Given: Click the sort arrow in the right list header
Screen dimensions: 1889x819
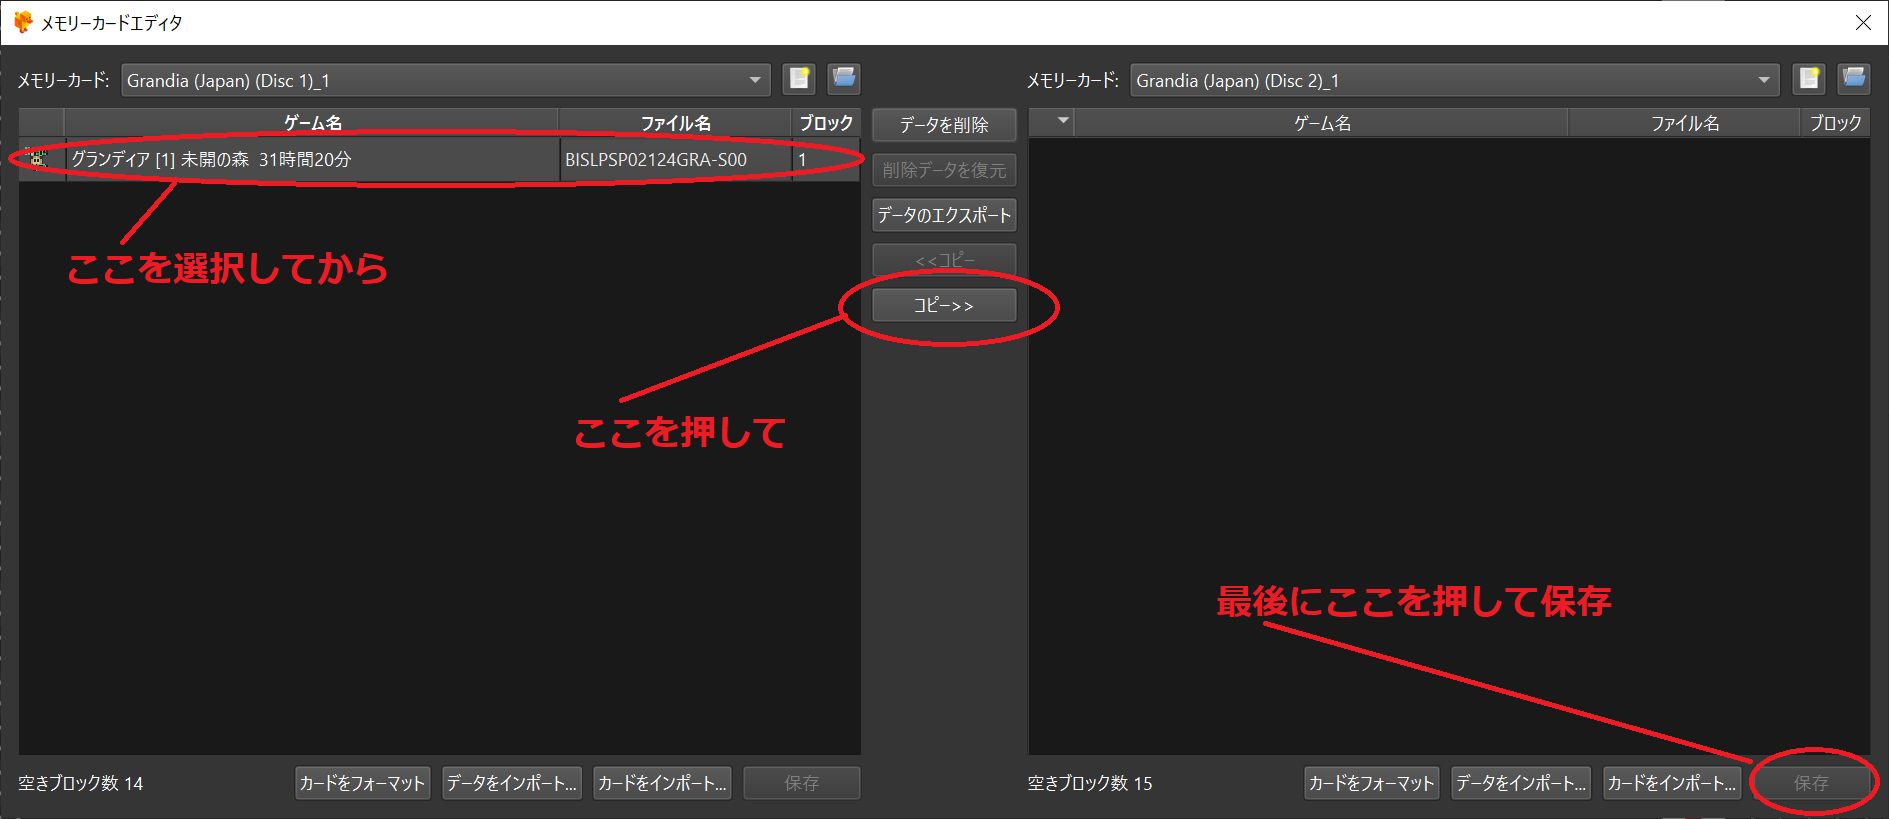Looking at the screenshot, I should pyautogui.click(x=1062, y=121).
